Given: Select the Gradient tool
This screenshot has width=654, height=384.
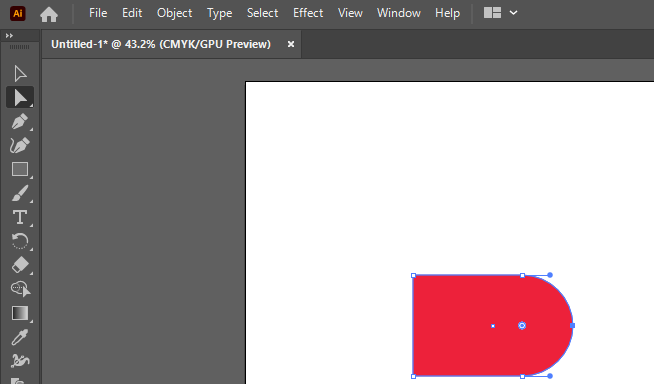Looking at the screenshot, I should click(20, 313).
